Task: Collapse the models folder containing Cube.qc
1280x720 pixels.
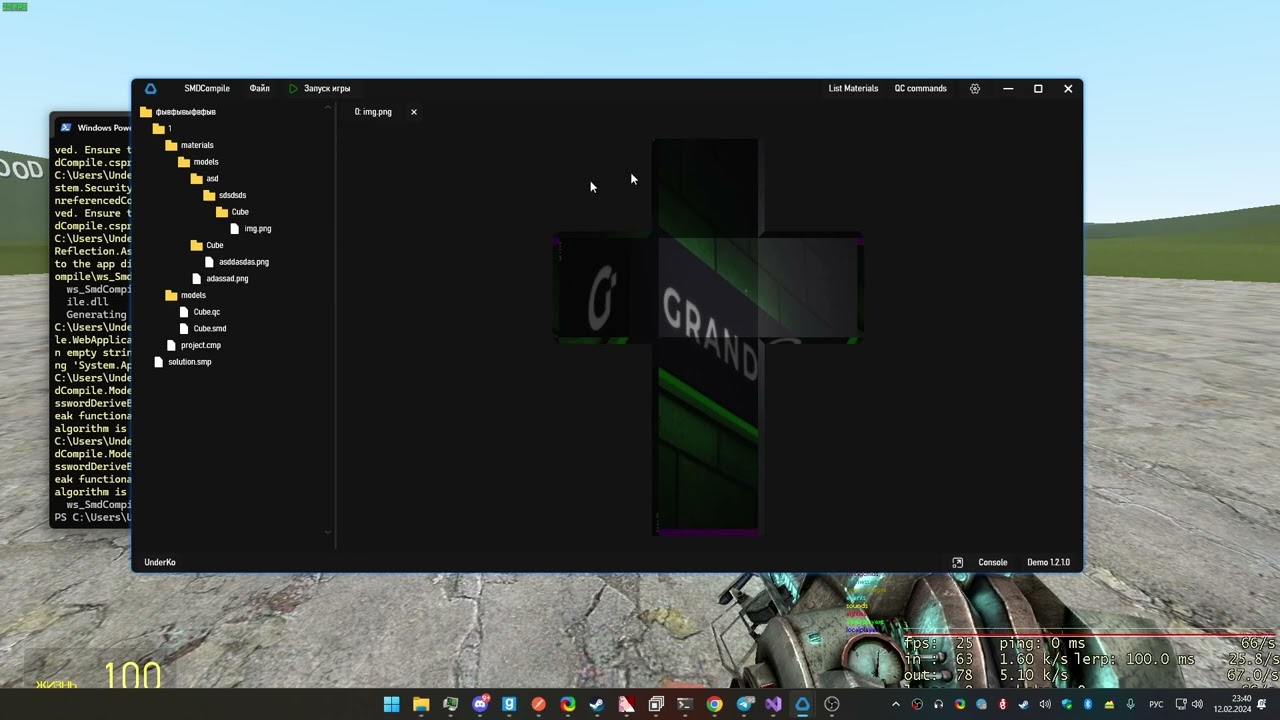Action: [186, 295]
